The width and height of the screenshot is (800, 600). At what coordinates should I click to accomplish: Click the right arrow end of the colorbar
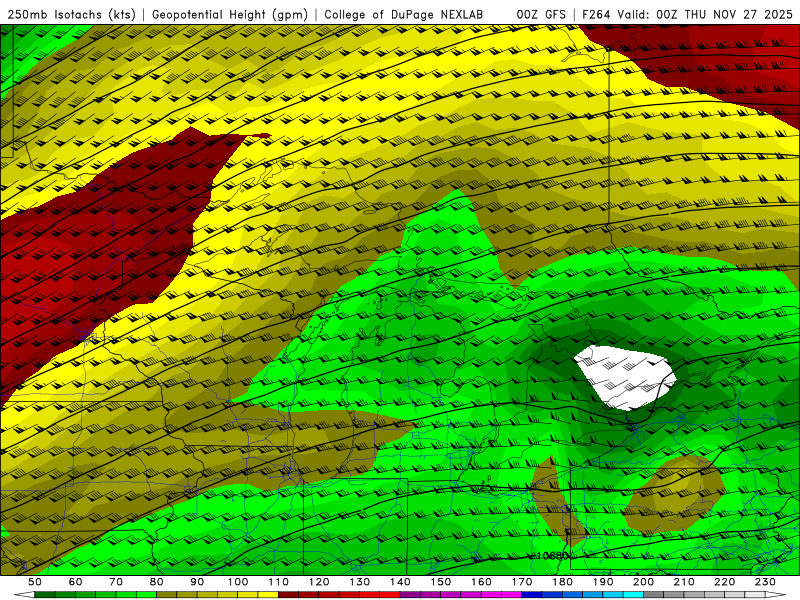[x=776, y=595]
